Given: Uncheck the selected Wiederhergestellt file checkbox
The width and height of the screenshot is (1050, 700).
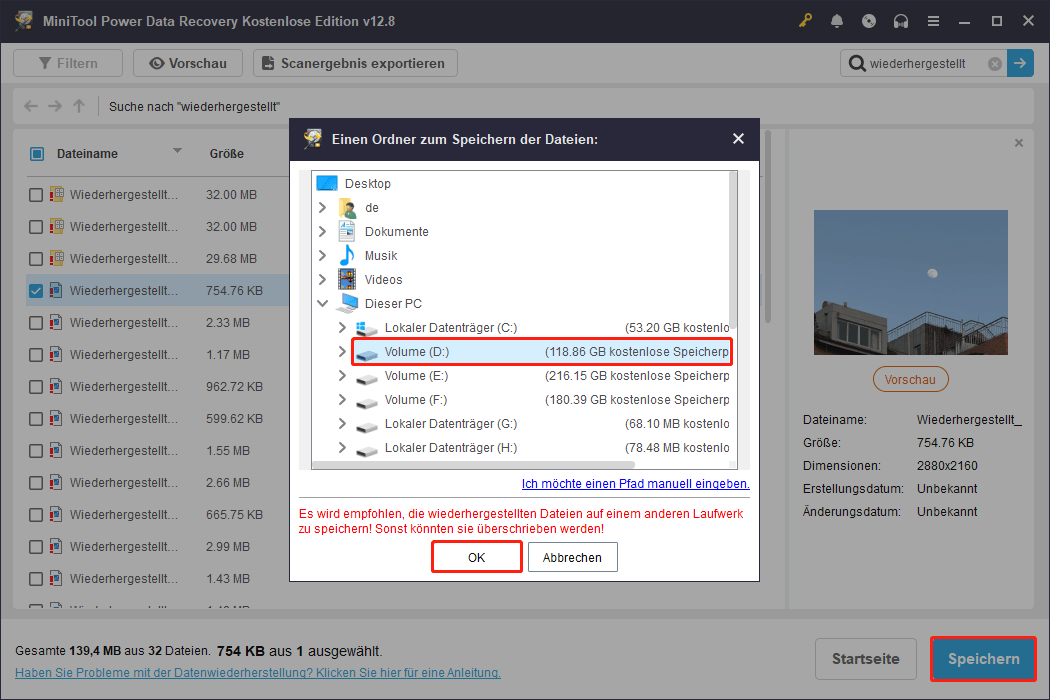Looking at the screenshot, I should coord(34,290).
